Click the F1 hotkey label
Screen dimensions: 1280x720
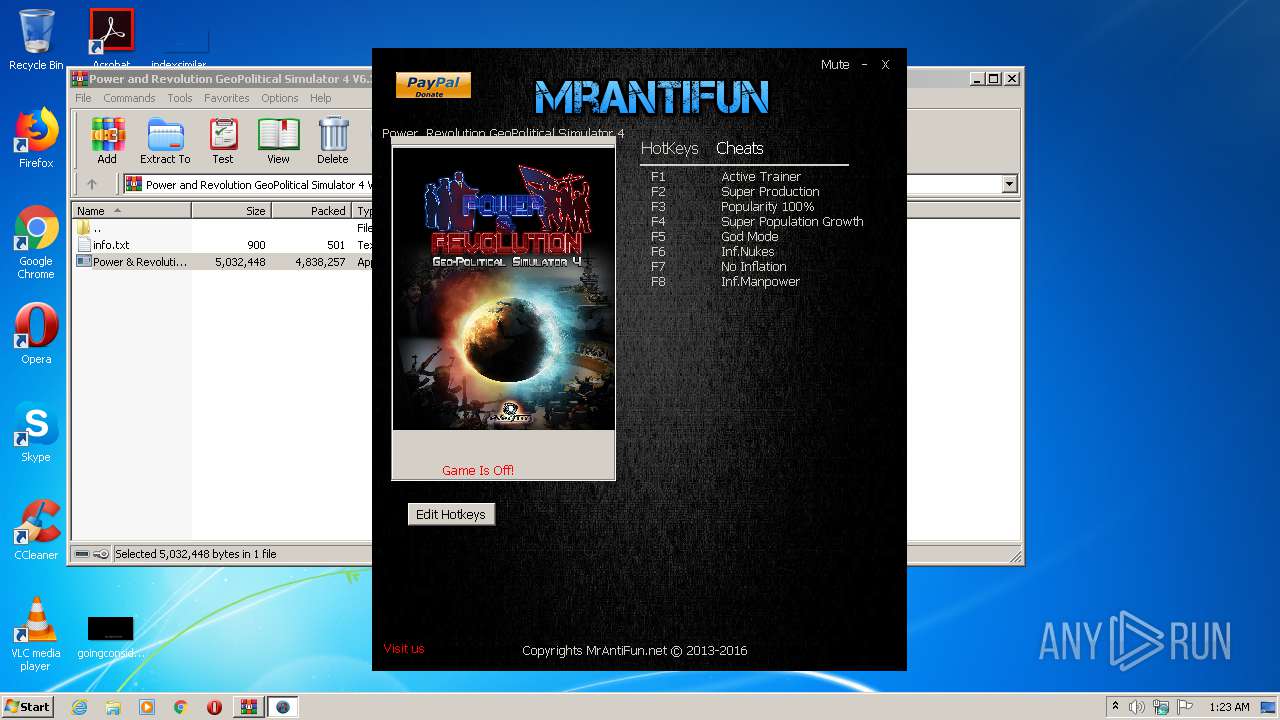(x=657, y=177)
